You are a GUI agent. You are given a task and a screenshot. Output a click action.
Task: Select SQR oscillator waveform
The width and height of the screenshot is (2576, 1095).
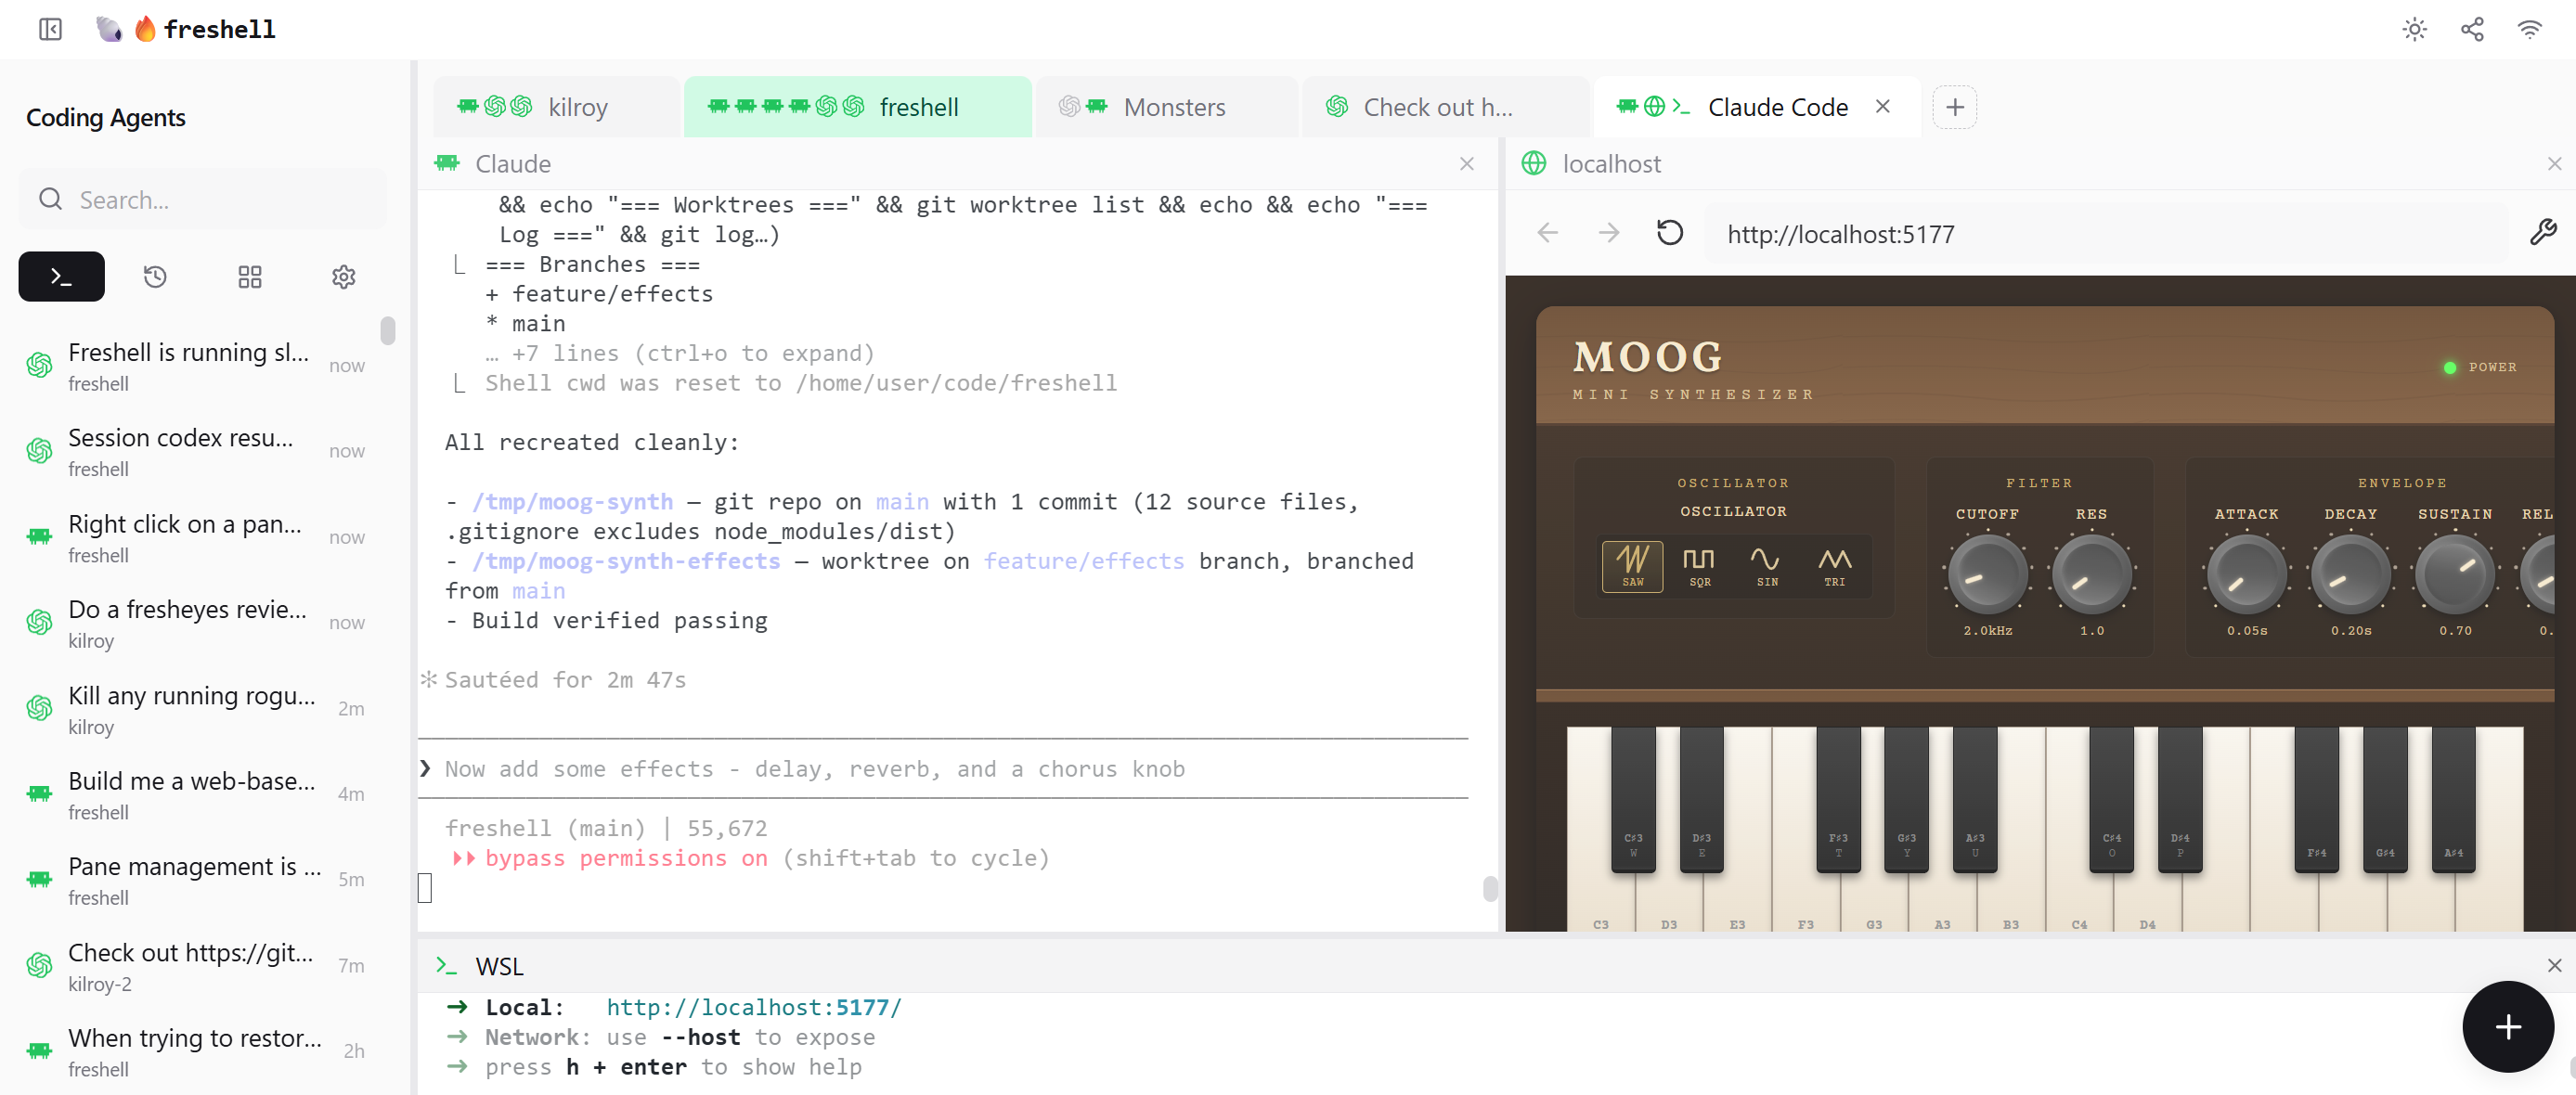click(1699, 566)
